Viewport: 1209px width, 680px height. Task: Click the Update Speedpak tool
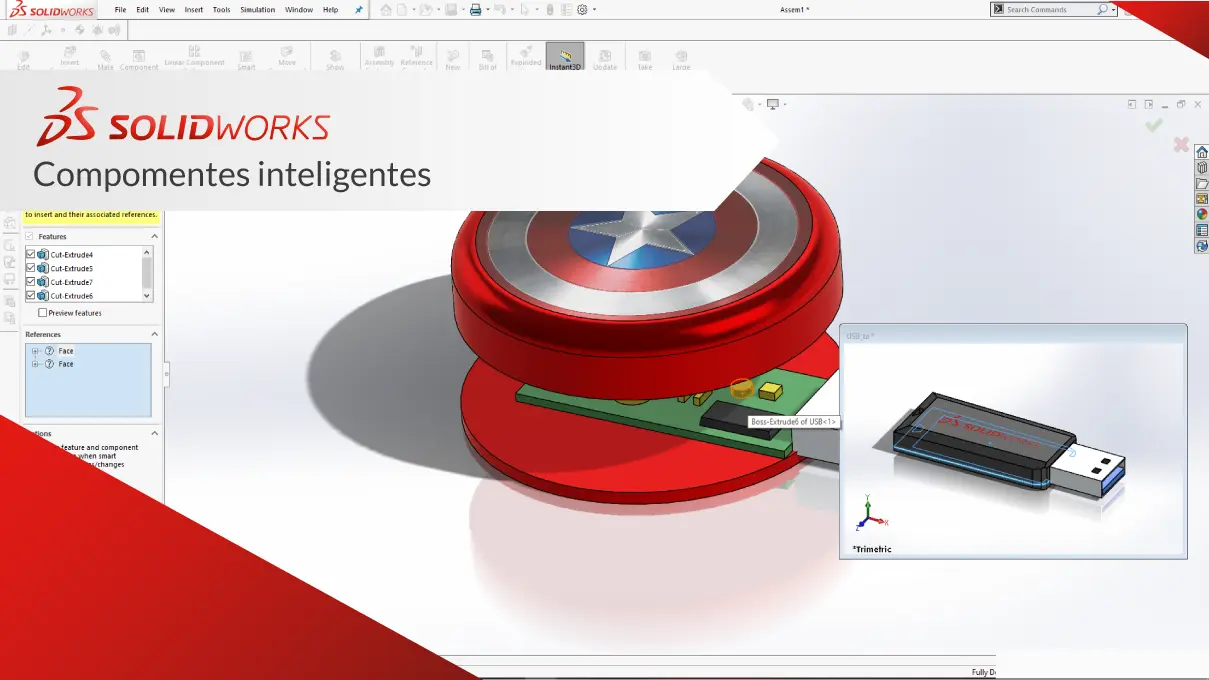[605, 58]
